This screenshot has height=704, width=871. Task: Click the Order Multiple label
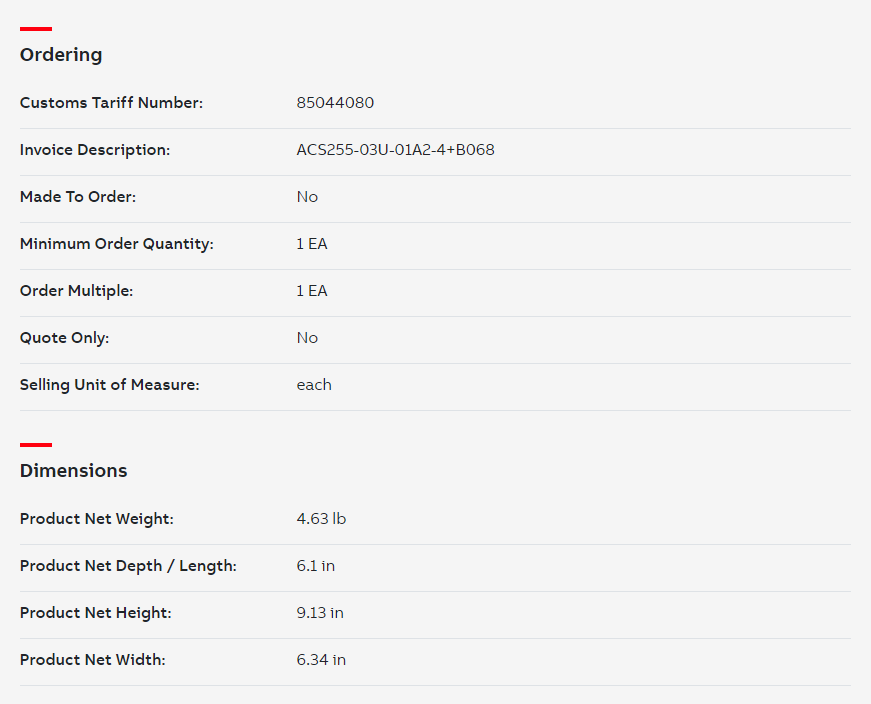pos(77,291)
